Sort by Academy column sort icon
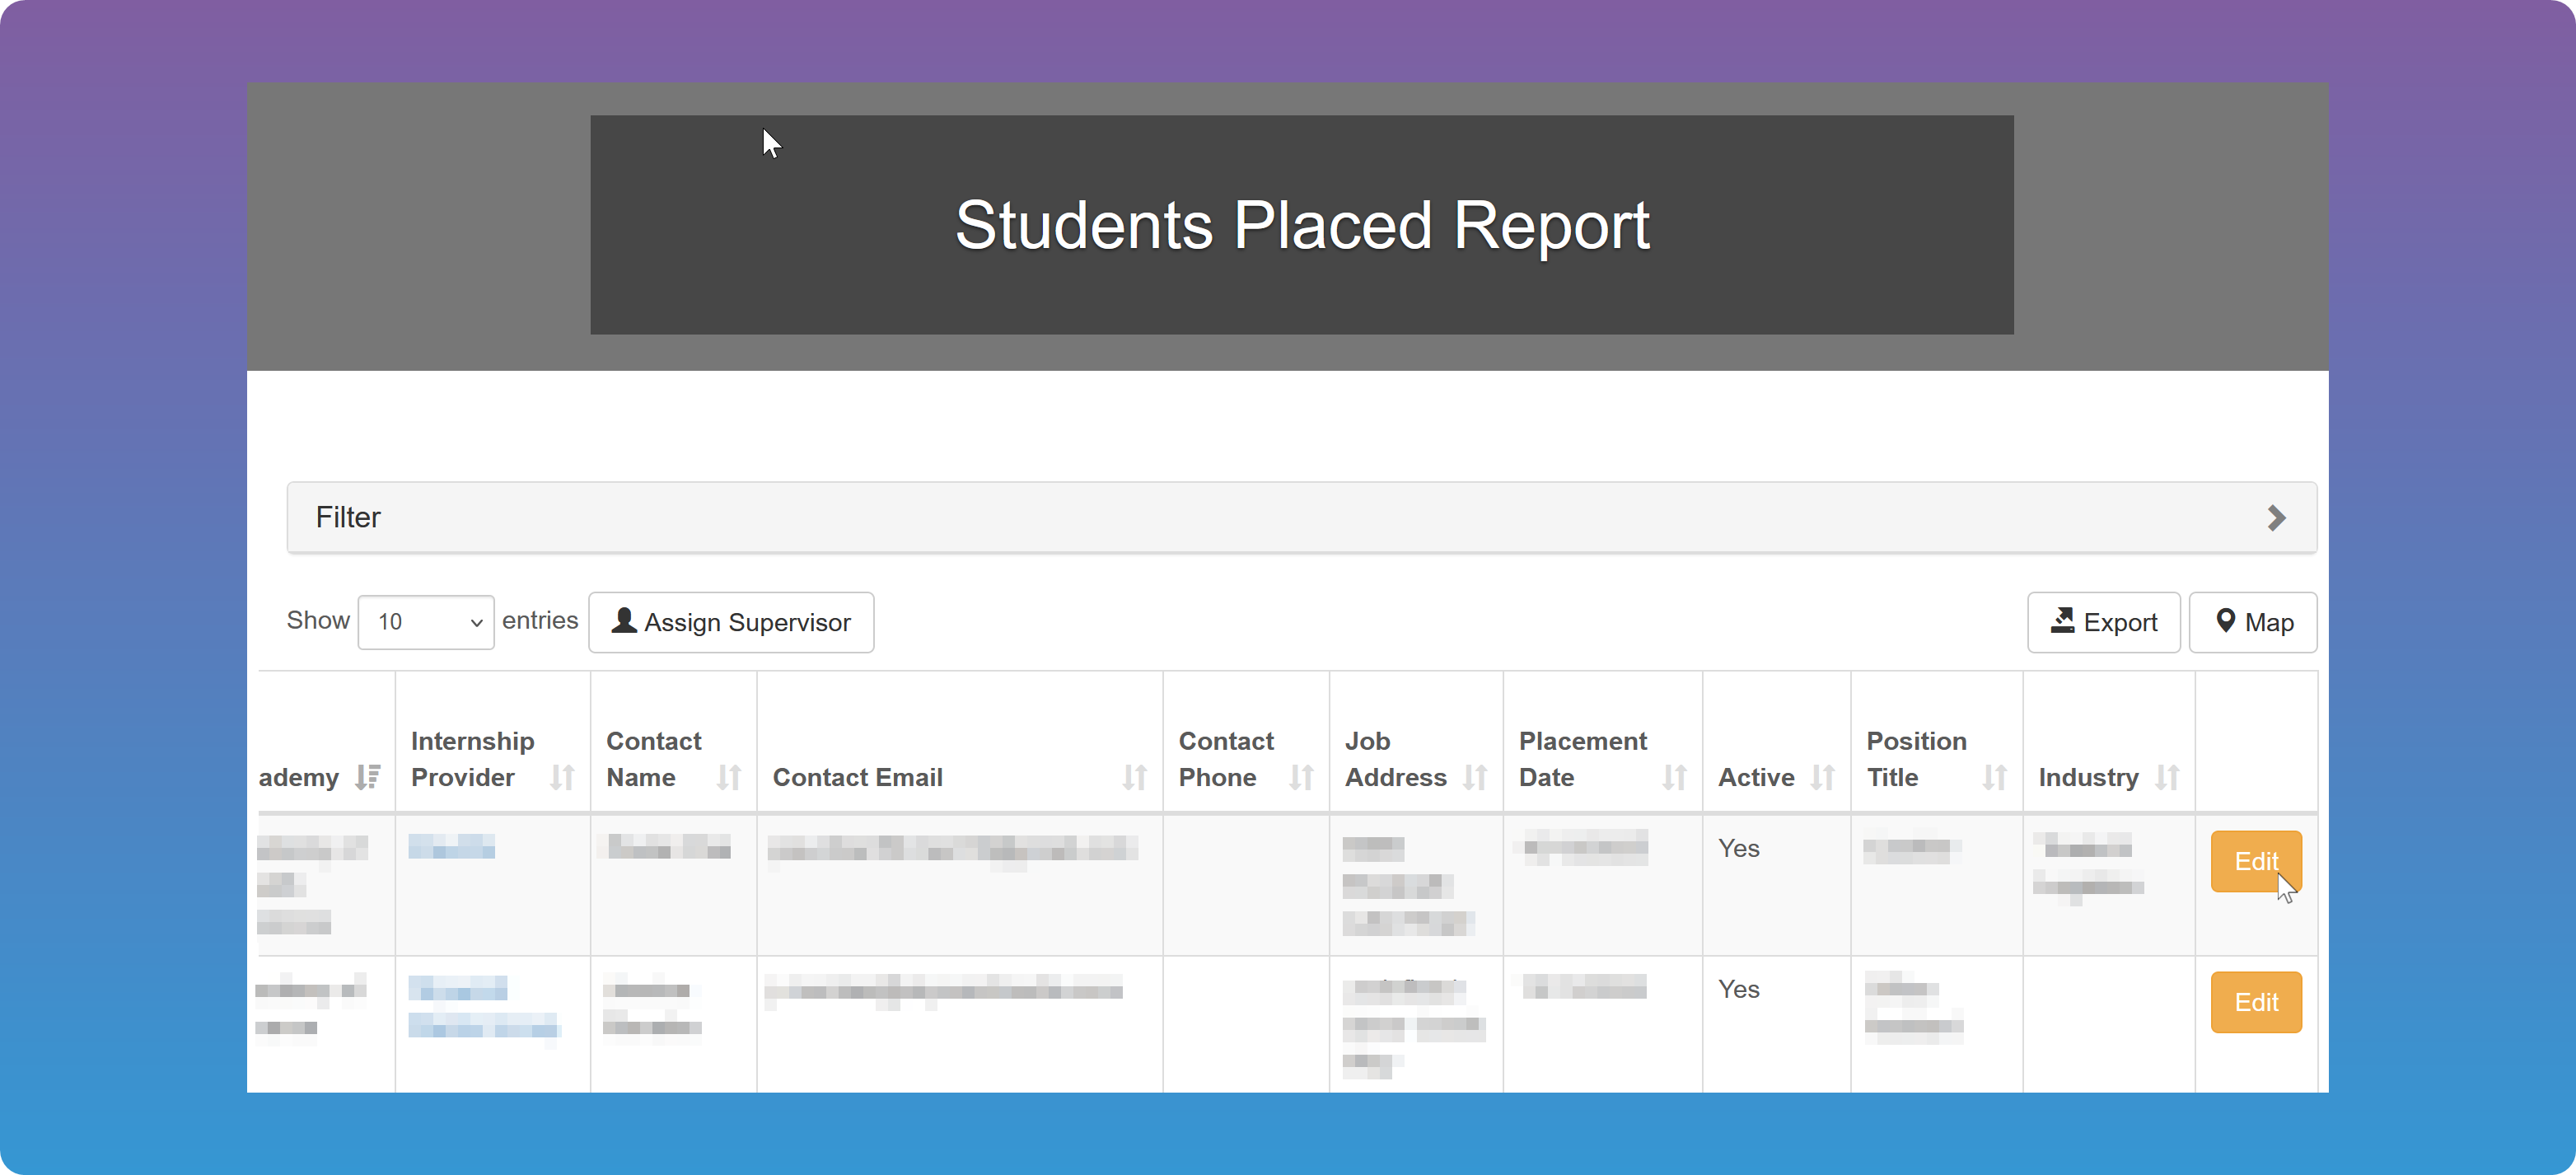The height and width of the screenshot is (1175, 2576). 368,777
